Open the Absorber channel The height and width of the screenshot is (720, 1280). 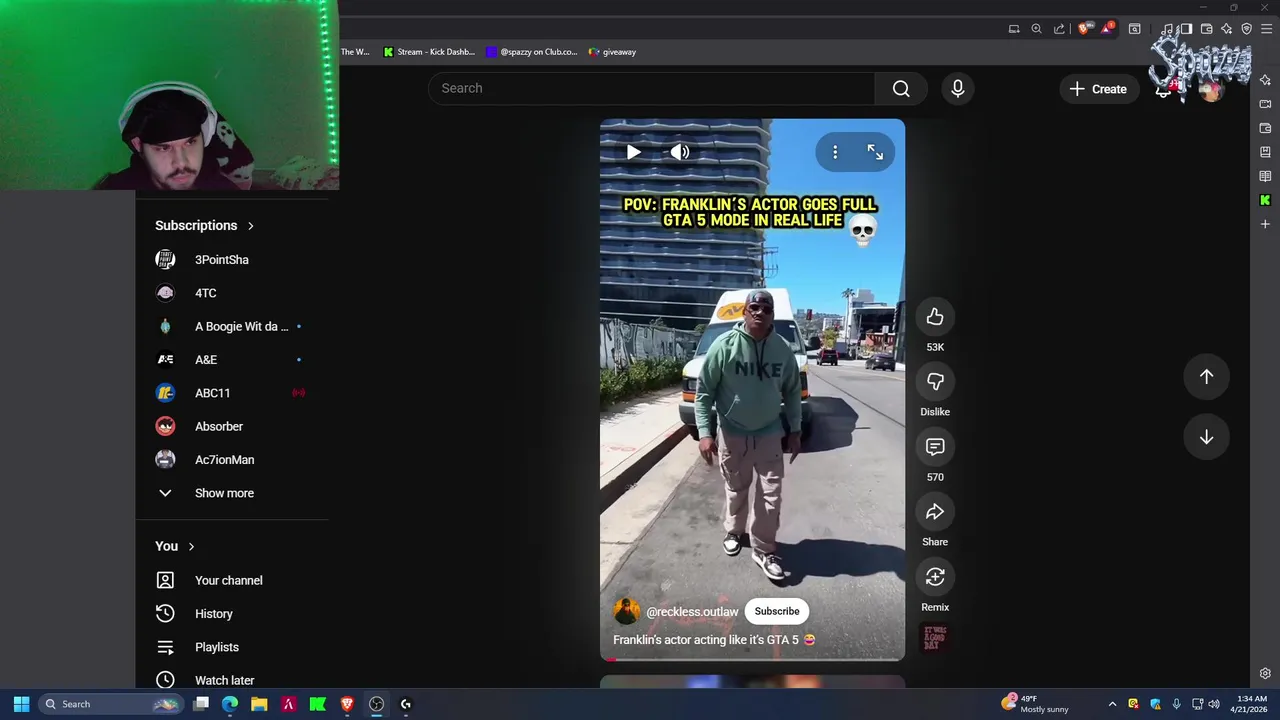pos(221,427)
